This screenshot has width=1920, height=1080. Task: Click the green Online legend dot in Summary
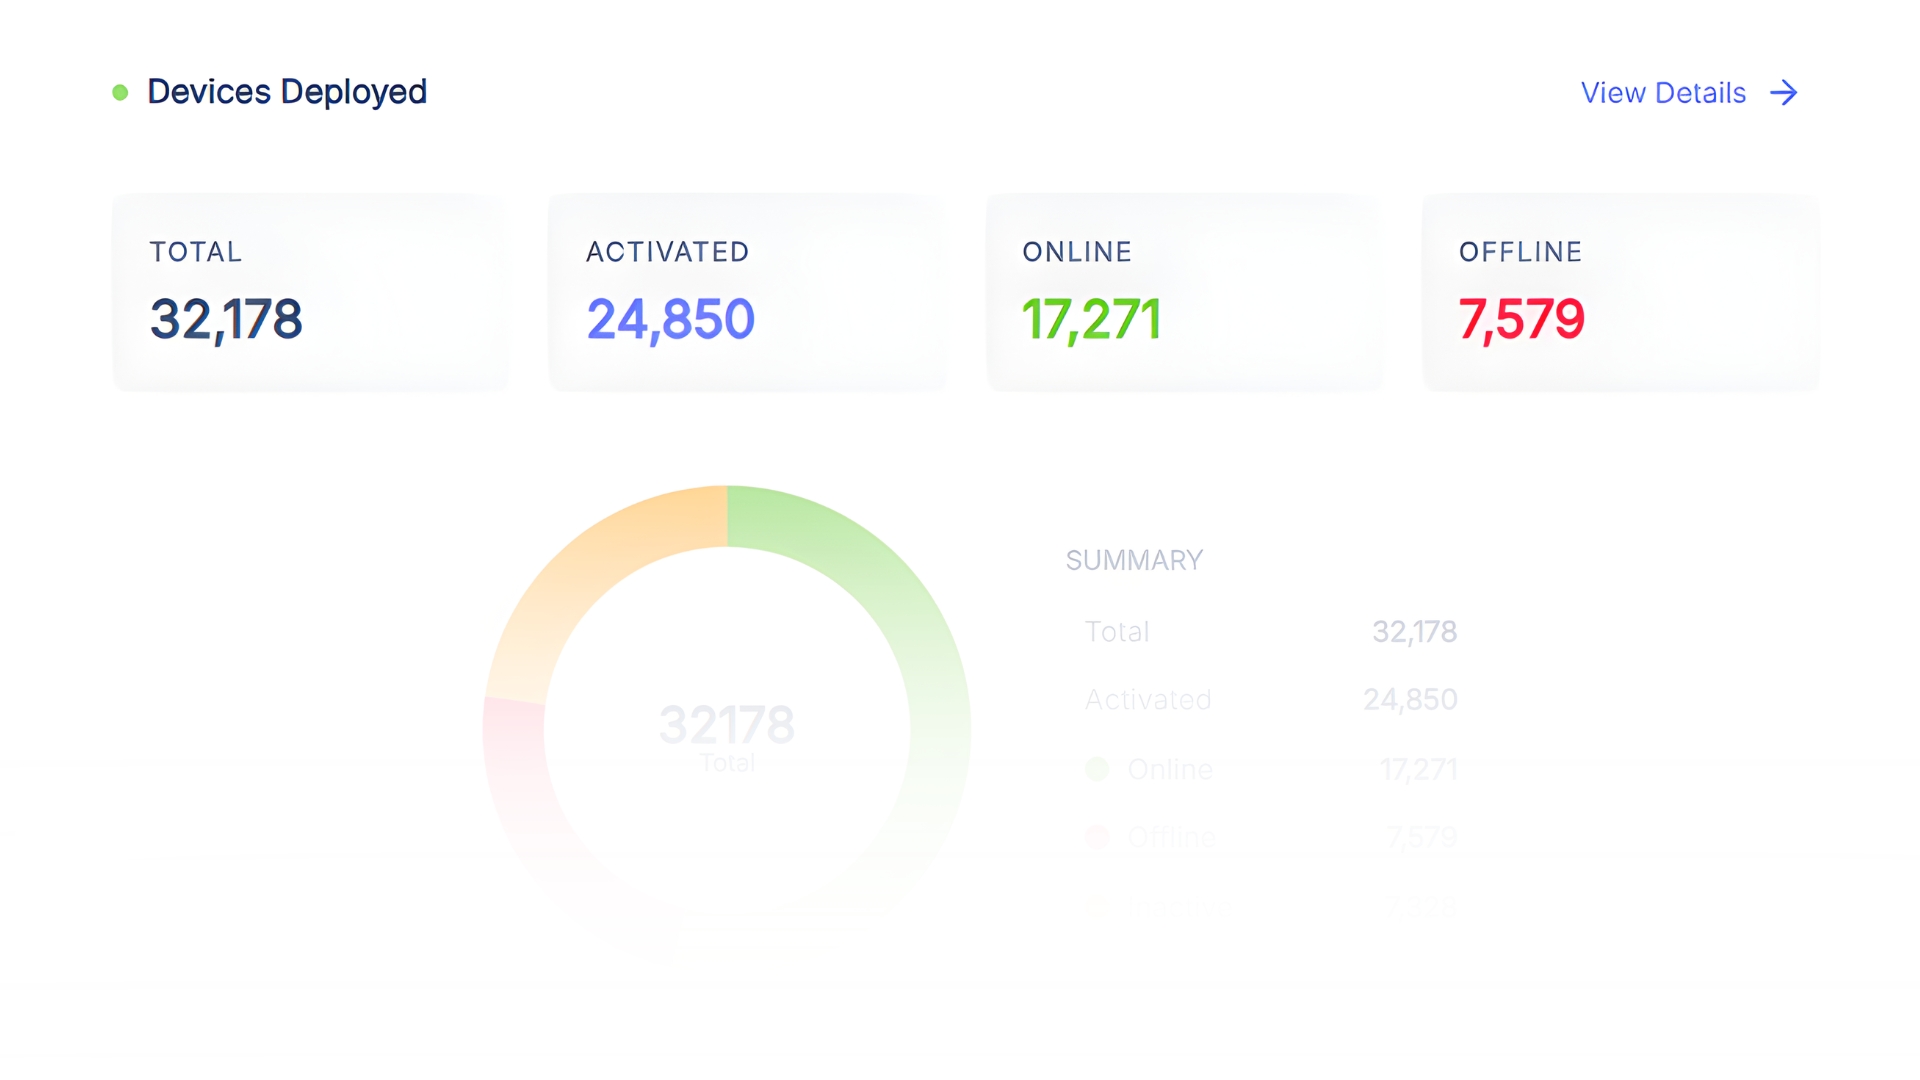[1097, 769]
